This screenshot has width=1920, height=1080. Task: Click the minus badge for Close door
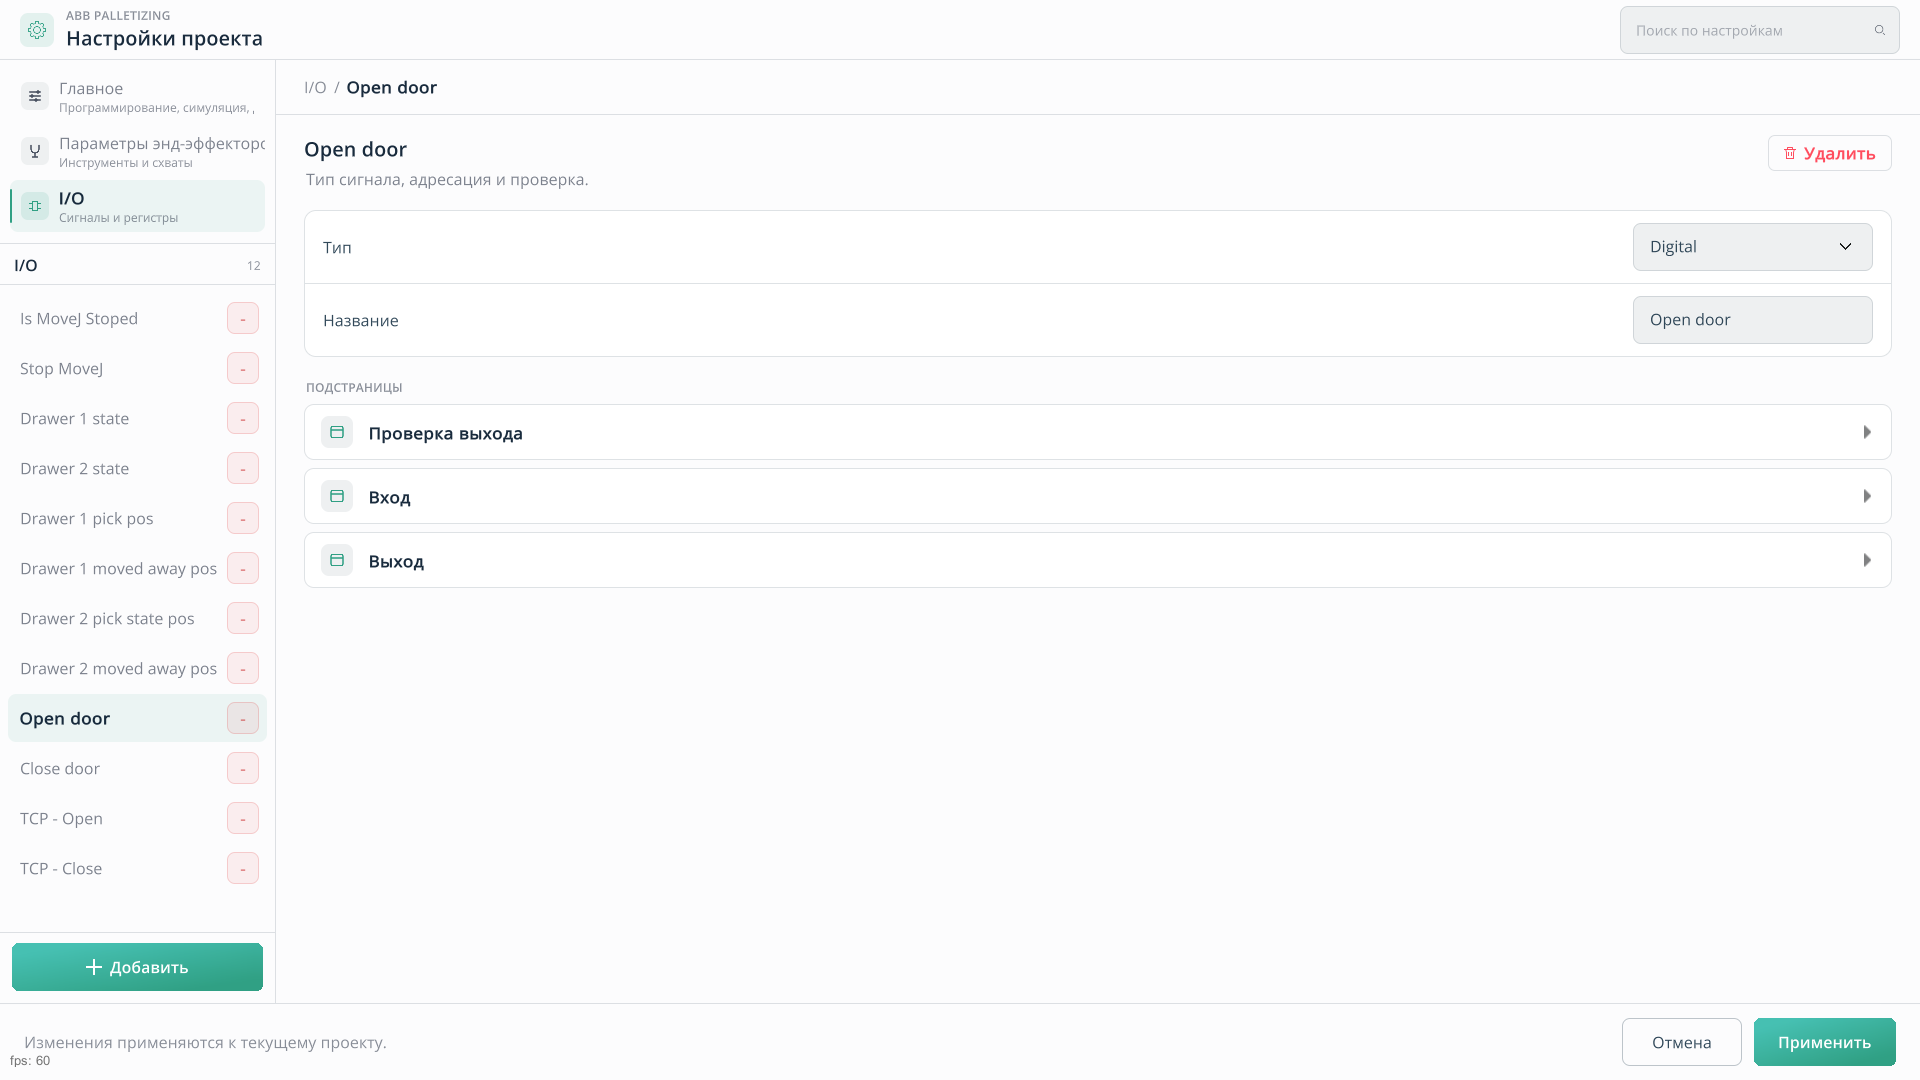243,768
